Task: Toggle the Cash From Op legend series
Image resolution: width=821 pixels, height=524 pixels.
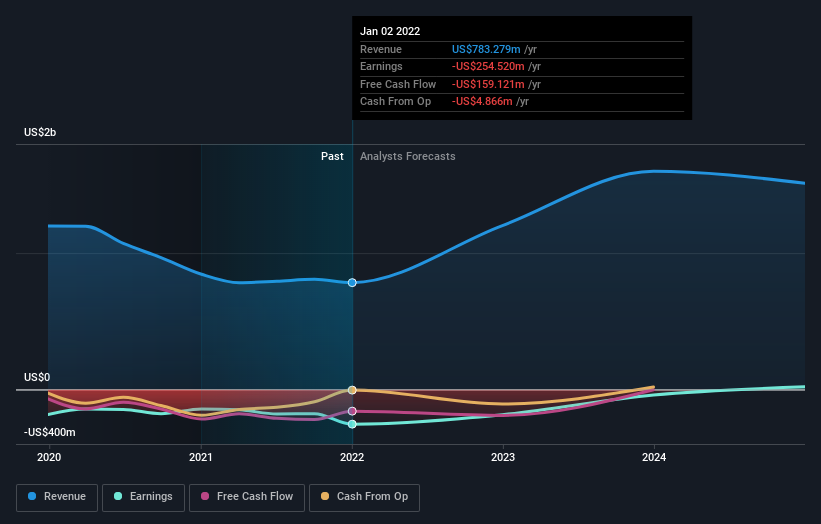Action: pos(364,497)
